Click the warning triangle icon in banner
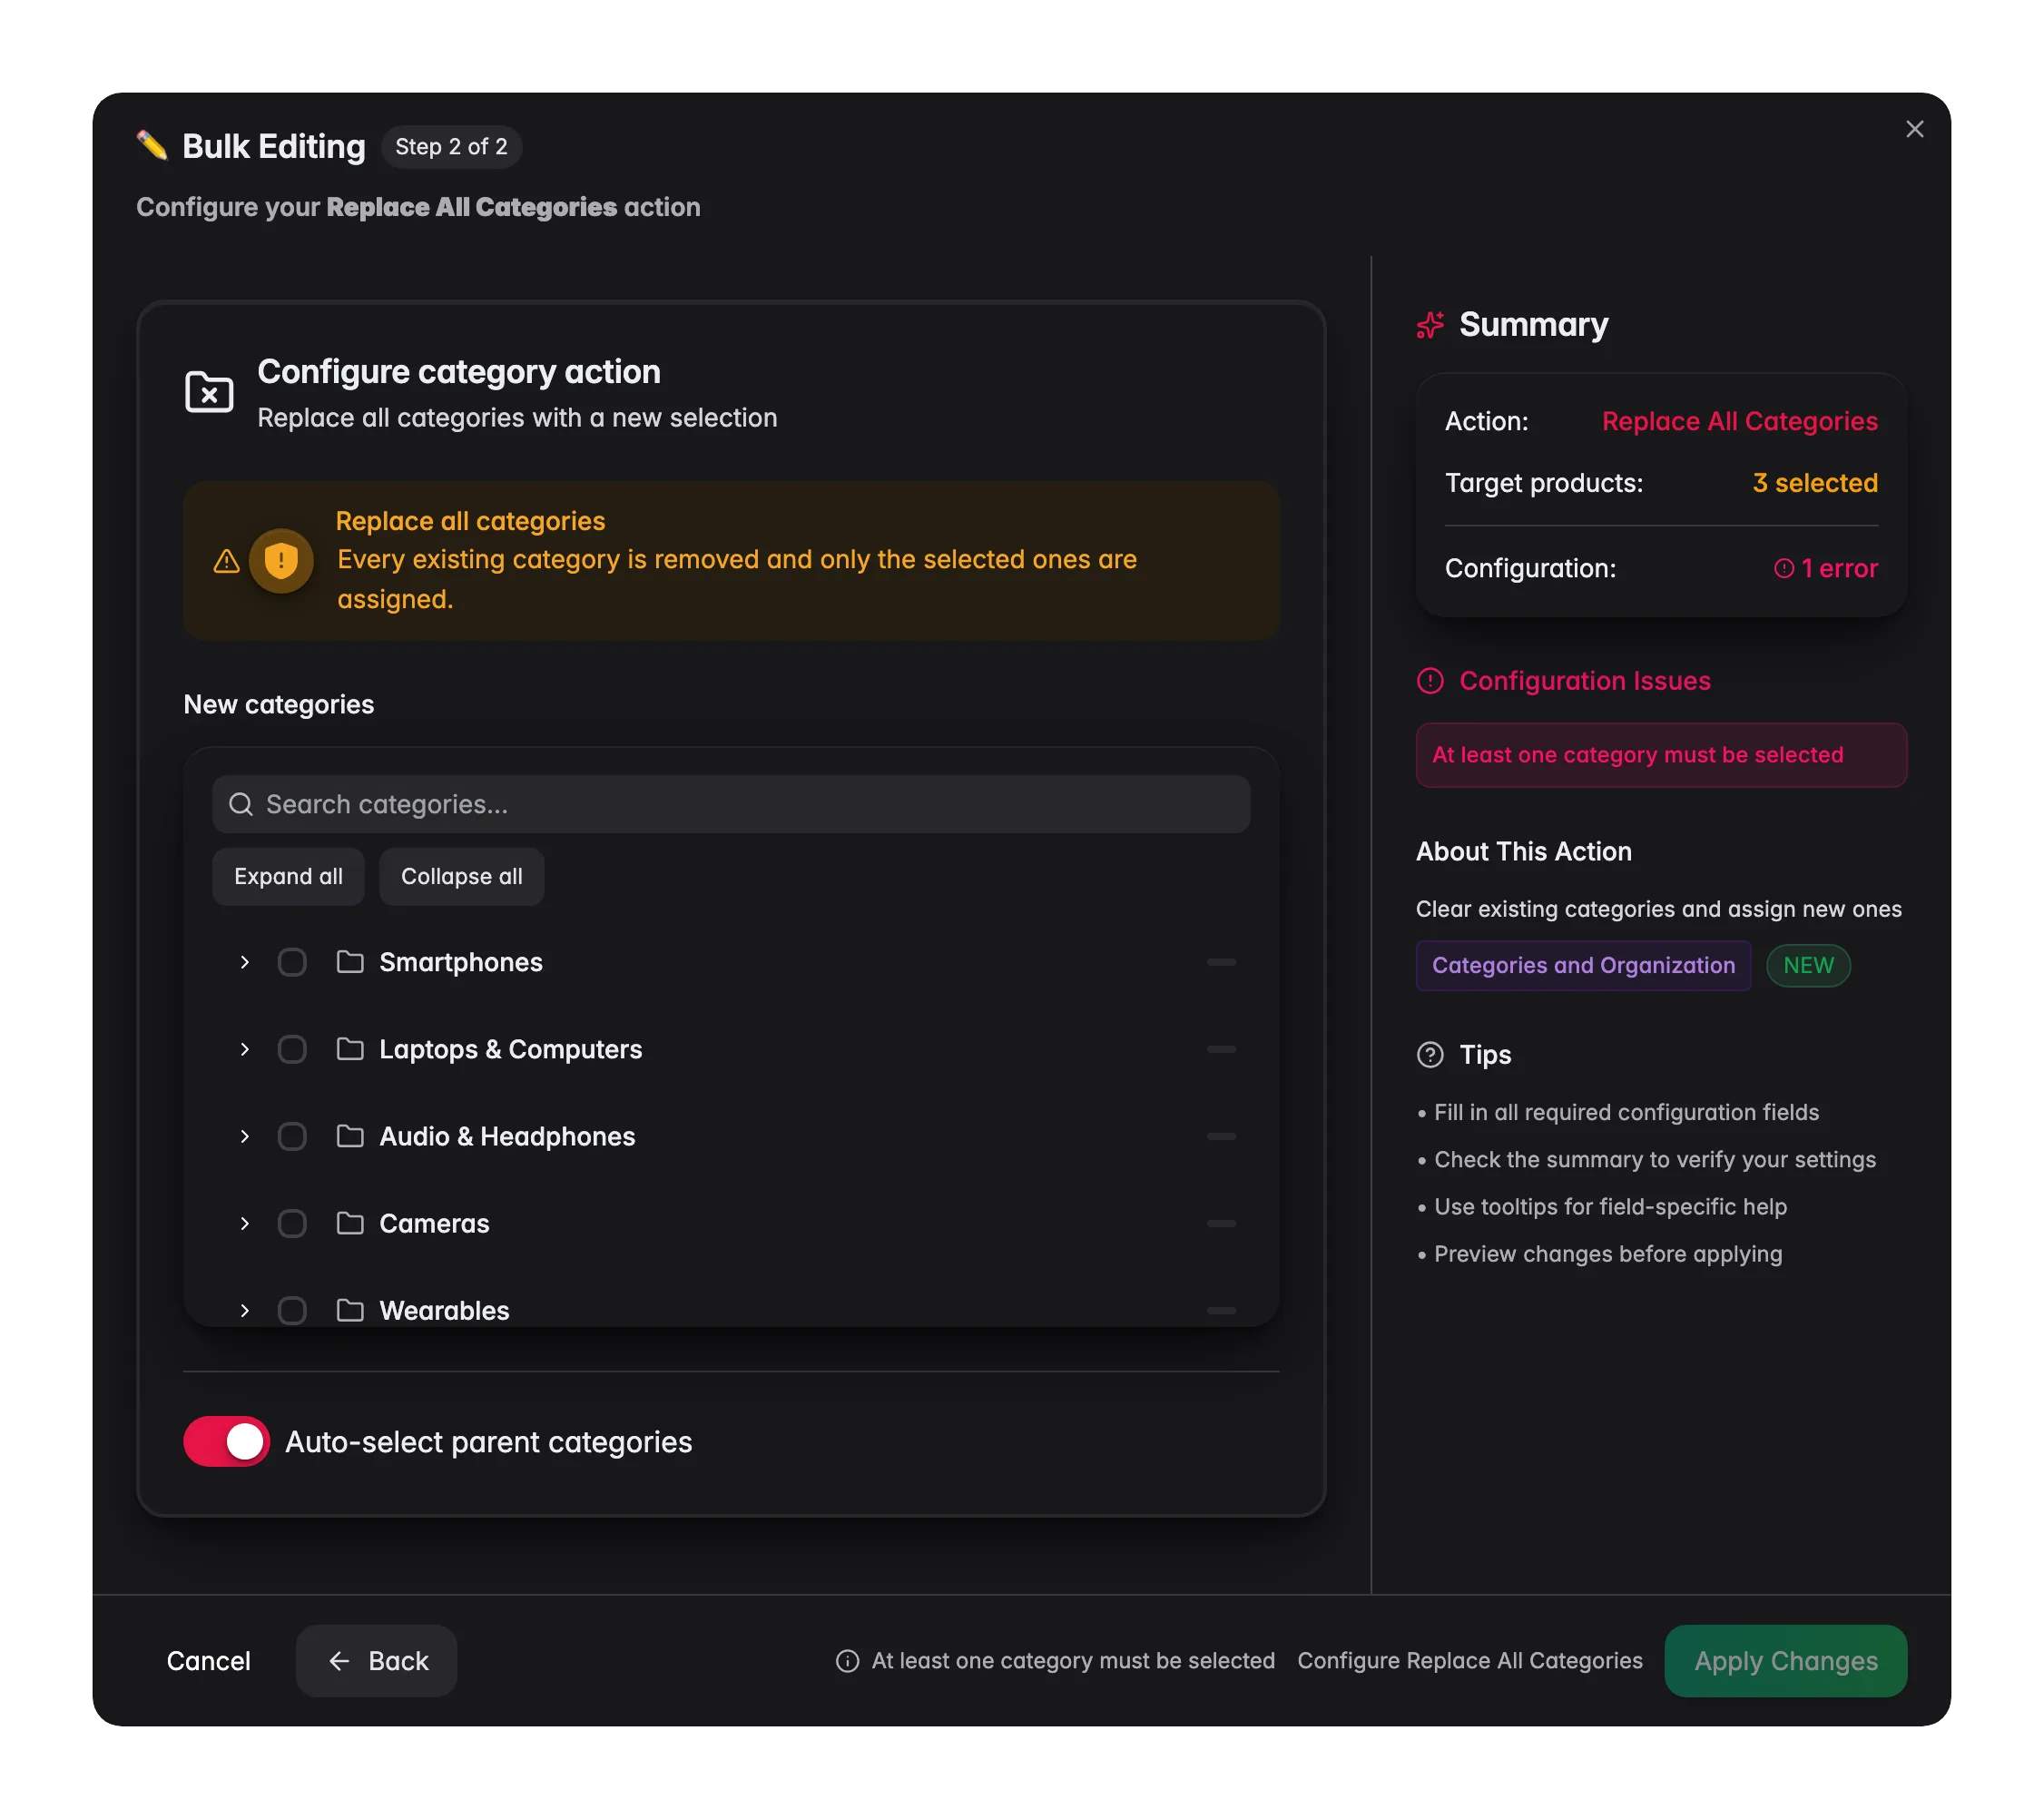 (x=227, y=561)
